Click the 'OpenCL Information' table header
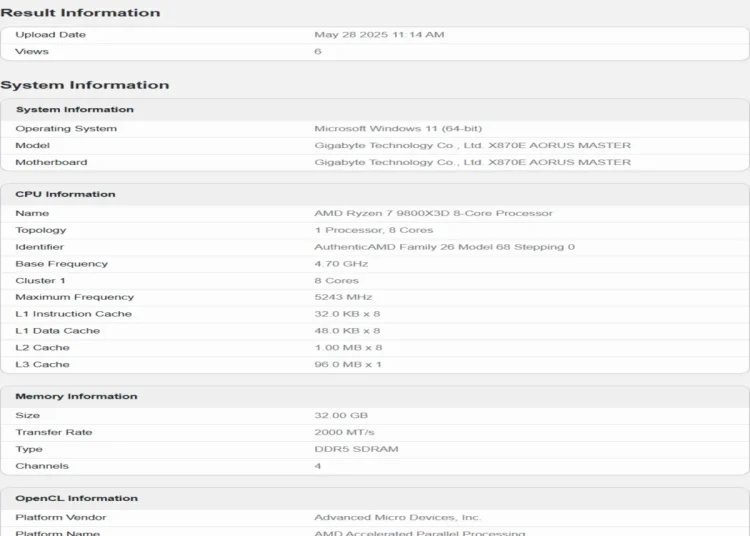The image size is (750, 536). tap(77, 498)
